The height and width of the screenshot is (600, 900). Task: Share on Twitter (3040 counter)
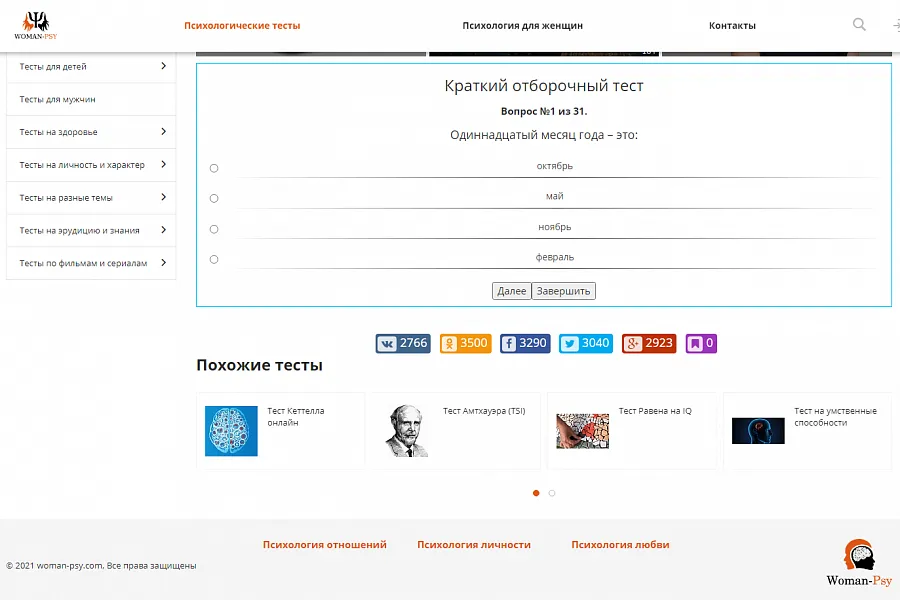(585, 343)
